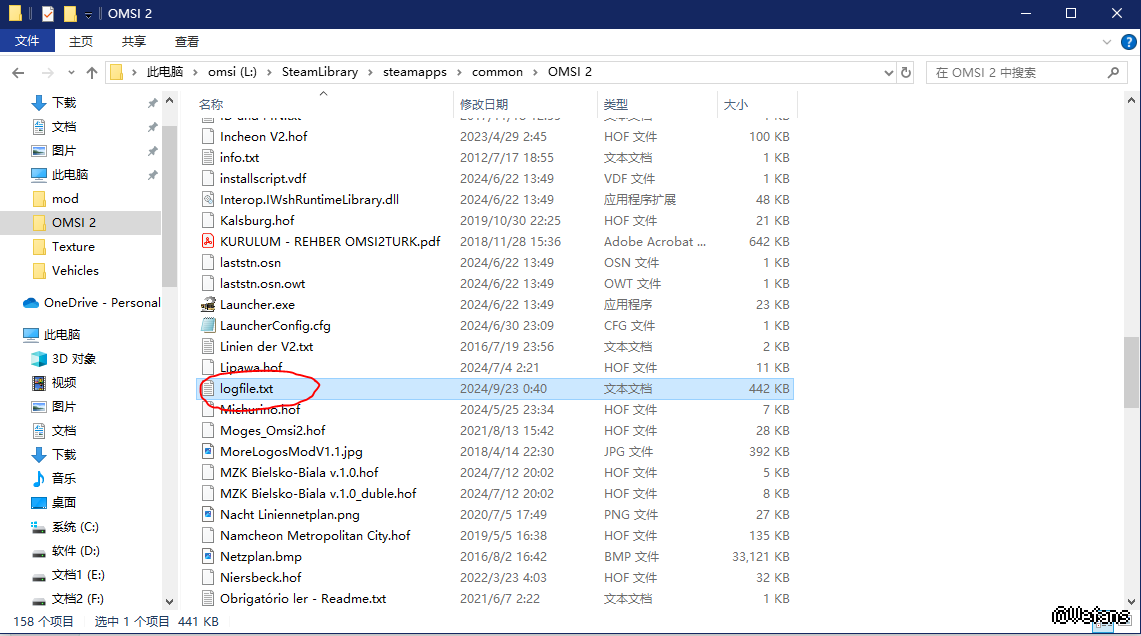The width and height of the screenshot is (1141, 636).
Task: Open the Launcher.exe application file
Action: tap(257, 304)
